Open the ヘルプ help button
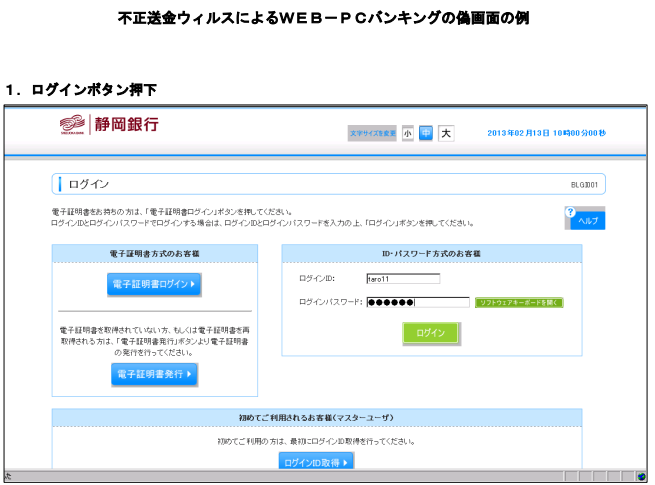This screenshot has width=655, height=485. pyautogui.click(x=585, y=218)
